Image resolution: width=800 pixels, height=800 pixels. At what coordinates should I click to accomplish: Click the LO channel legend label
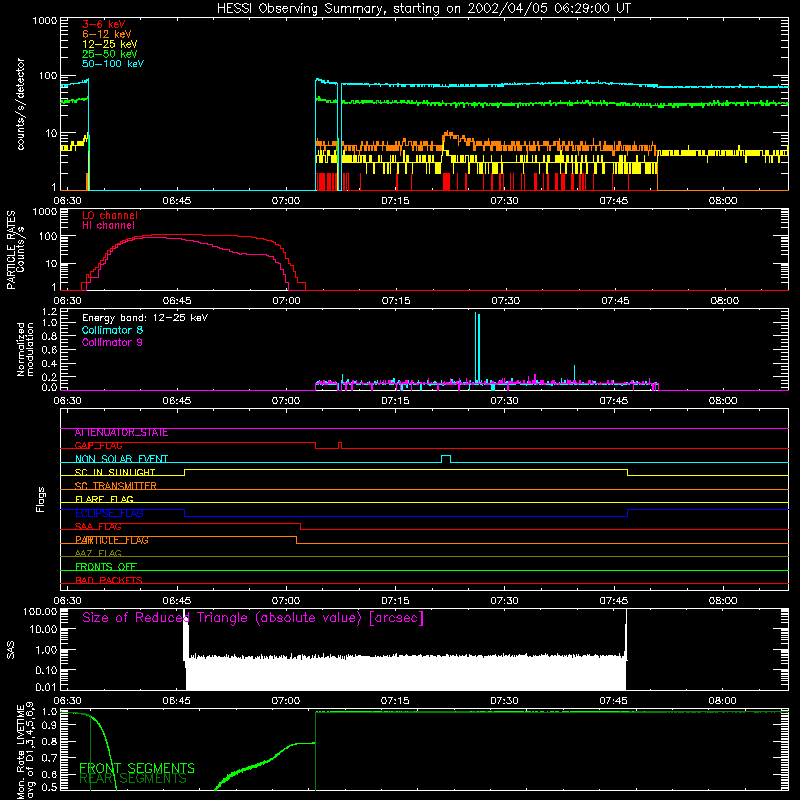(110, 215)
